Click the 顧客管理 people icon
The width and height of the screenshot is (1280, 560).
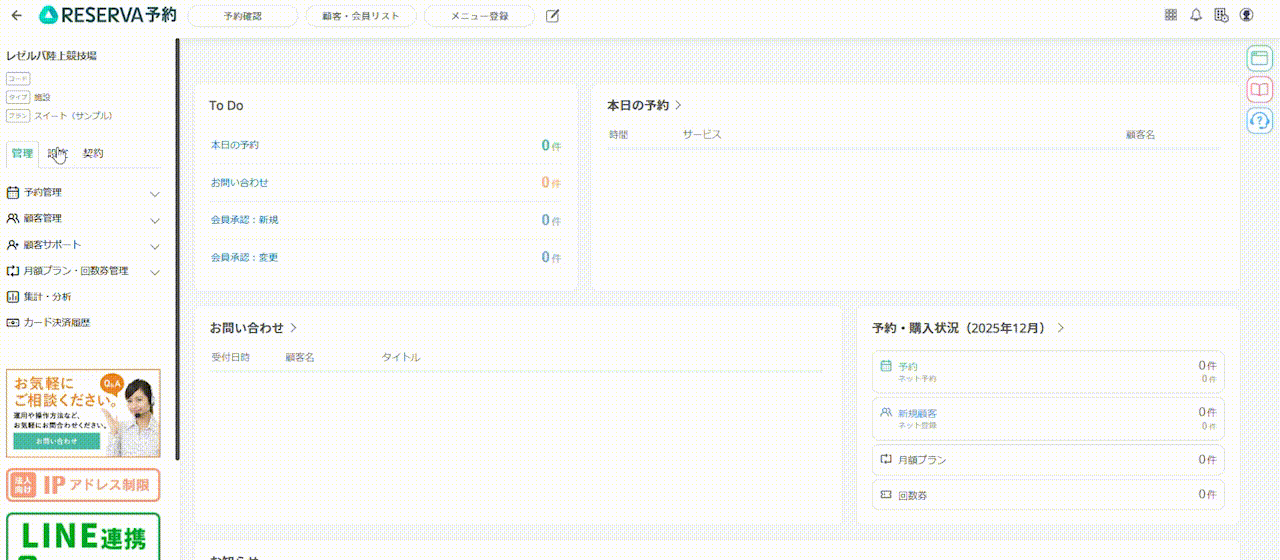tap(13, 218)
